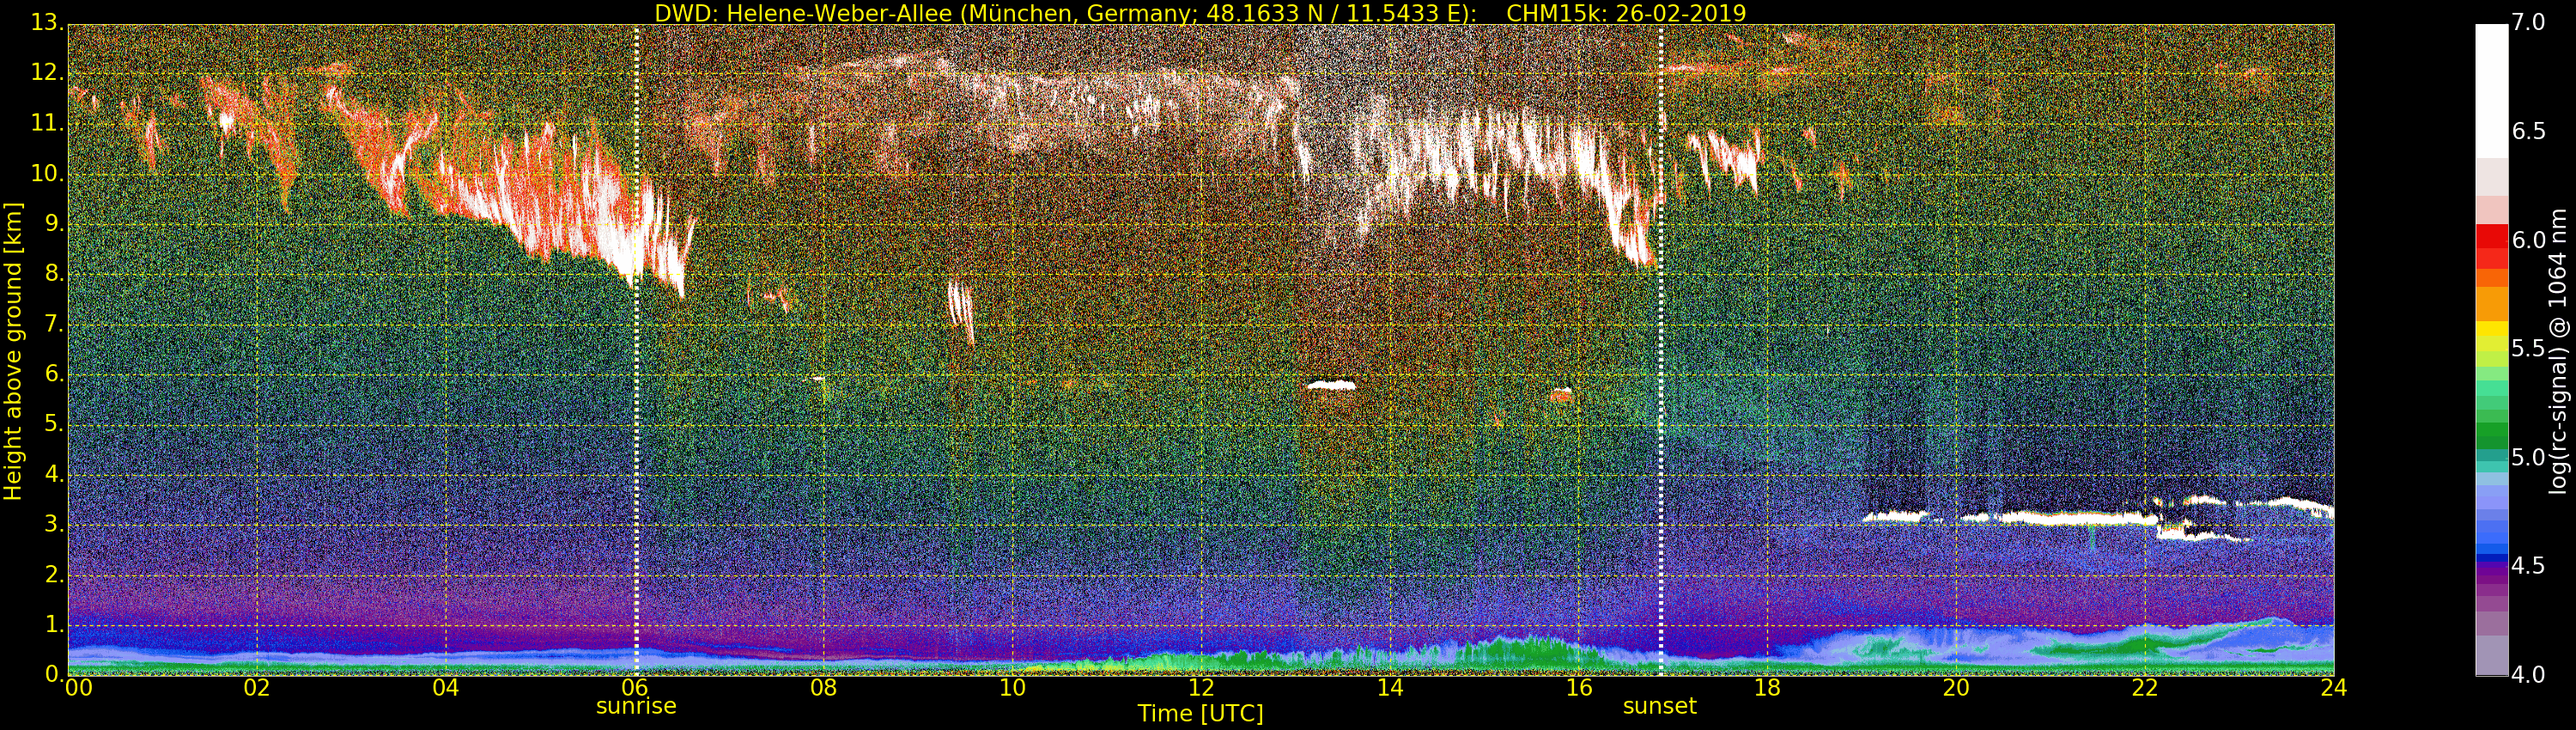Click the 'sunrise' label under the time axis

pos(636,706)
